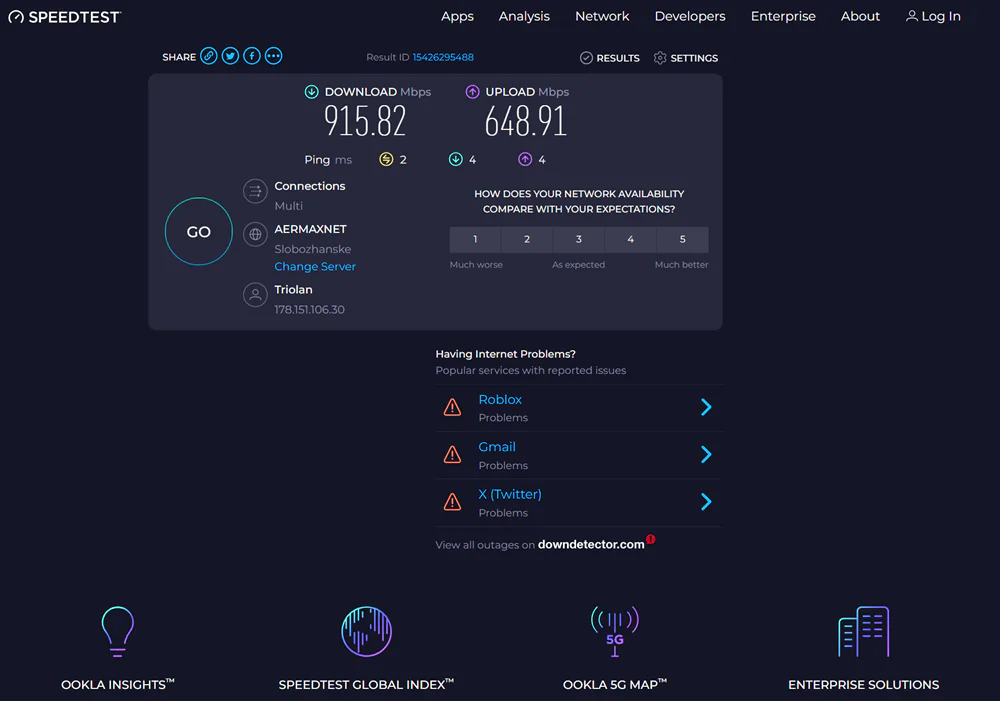This screenshot has width=1000, height=701.
Task: Click OOKLA 5G MAP caption
Action: (x=615, y=684)
